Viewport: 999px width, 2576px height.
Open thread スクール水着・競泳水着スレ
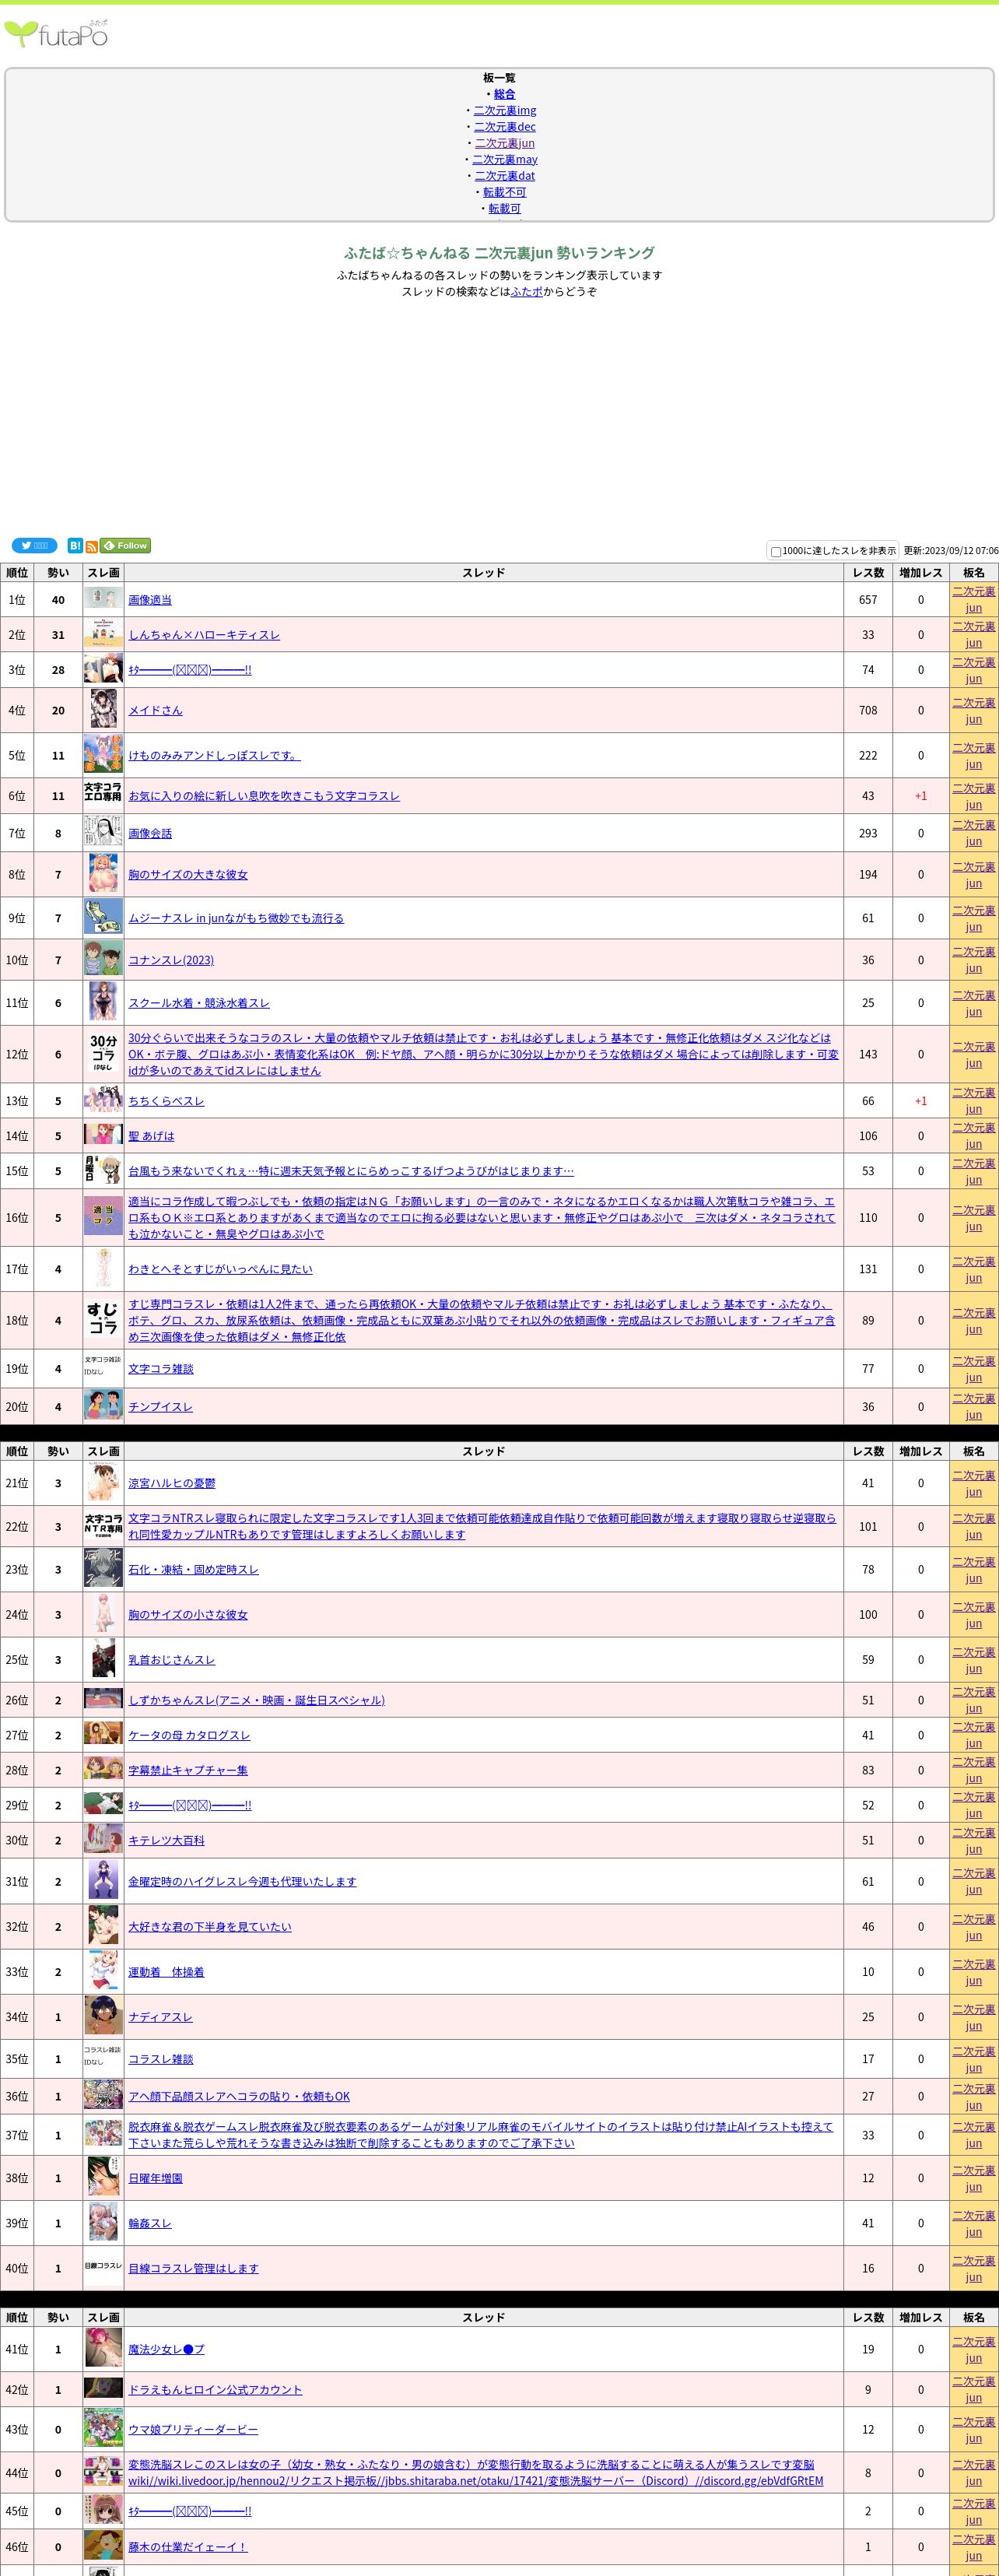[x=199, y=1003]
